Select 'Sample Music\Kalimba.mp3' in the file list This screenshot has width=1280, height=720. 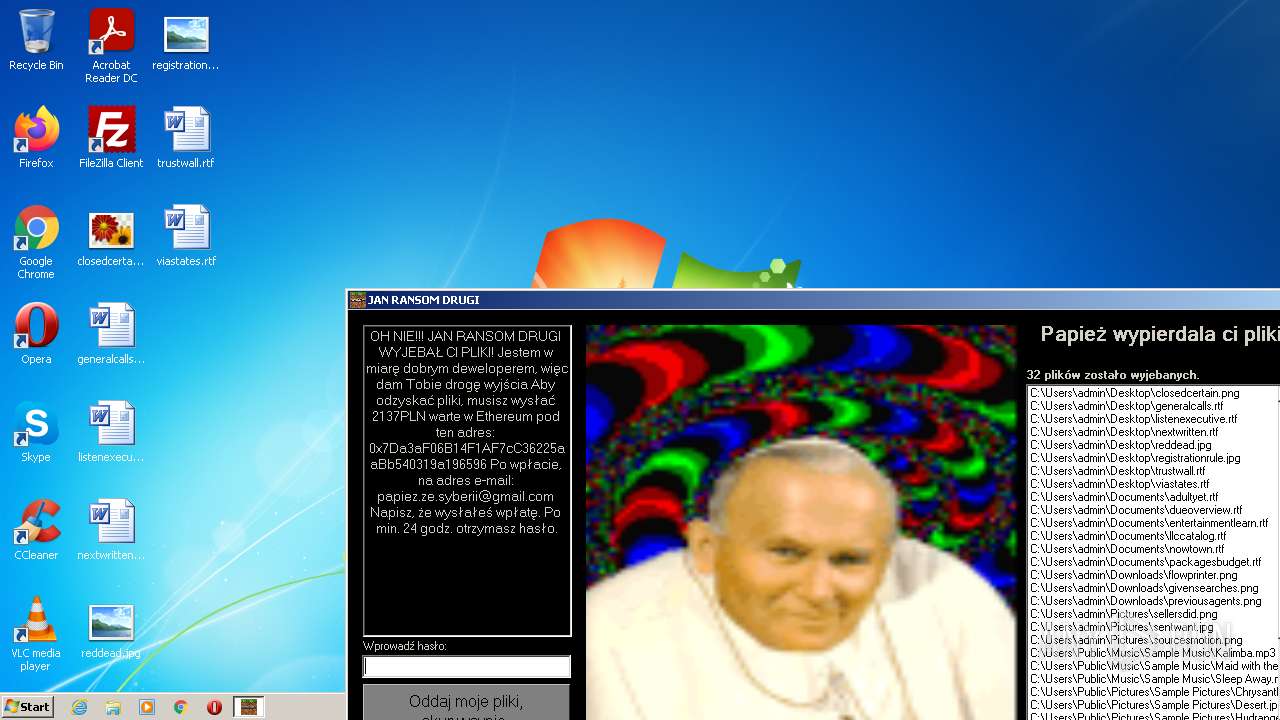1153,653
